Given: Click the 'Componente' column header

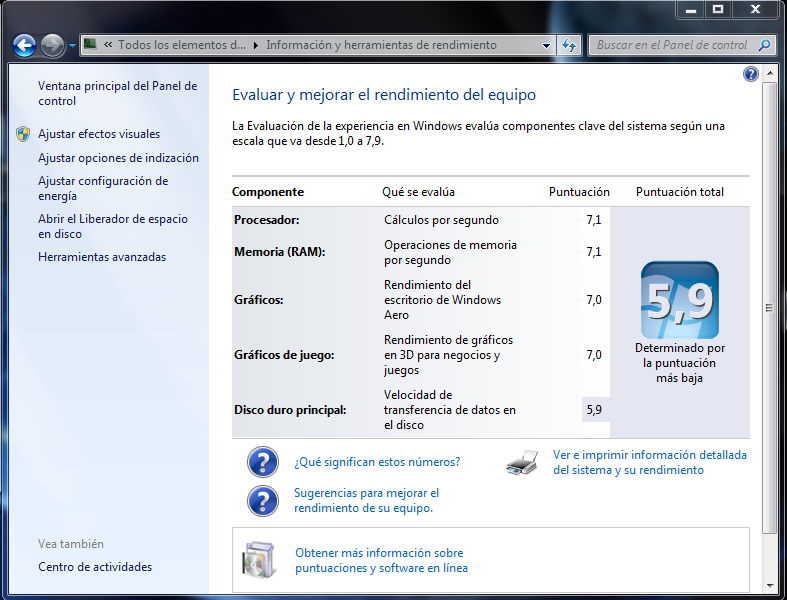Looking at the screenshot, I should coord(268,192).
